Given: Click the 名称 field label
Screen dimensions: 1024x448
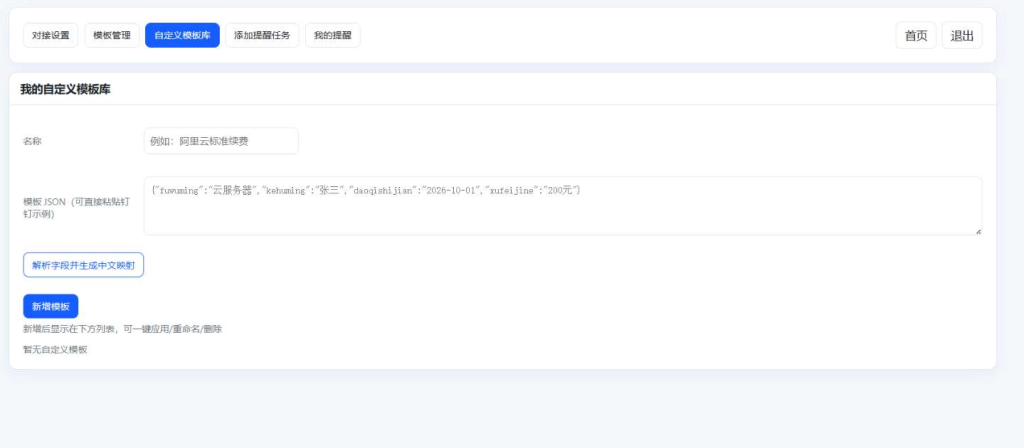Looking at the screenshot, I should pos(33,141).
